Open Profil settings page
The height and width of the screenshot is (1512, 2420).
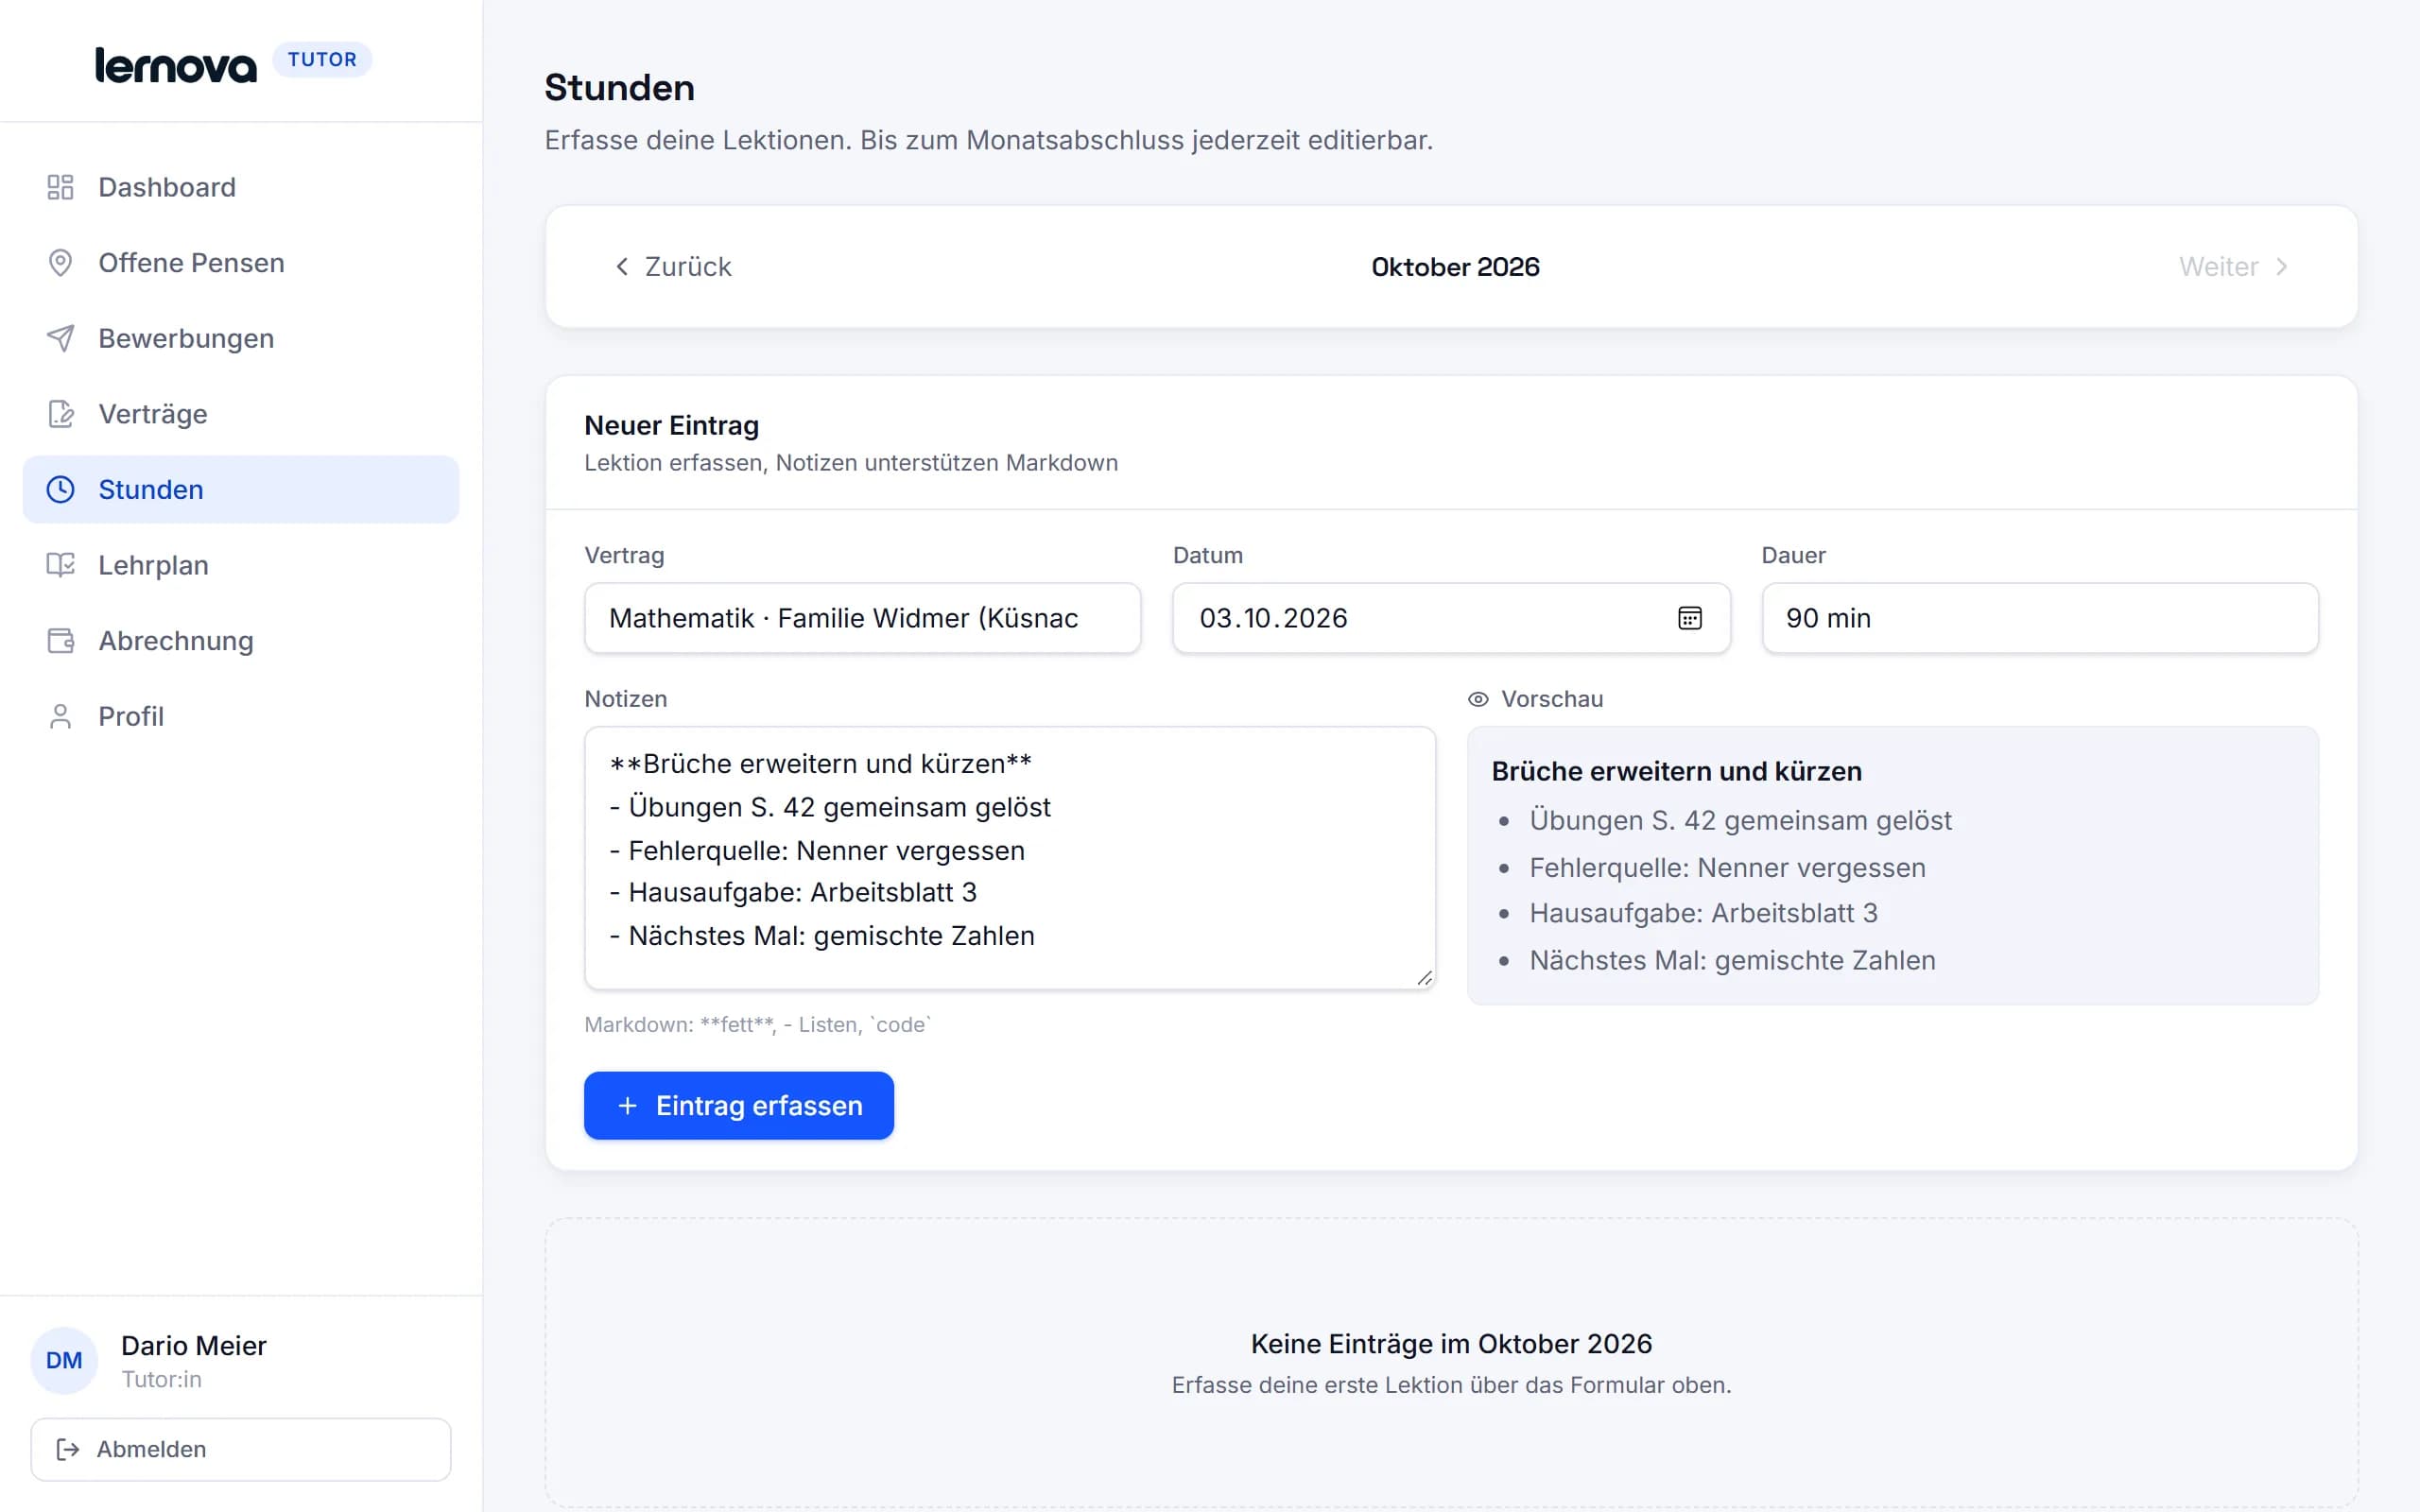pos(241,716)
